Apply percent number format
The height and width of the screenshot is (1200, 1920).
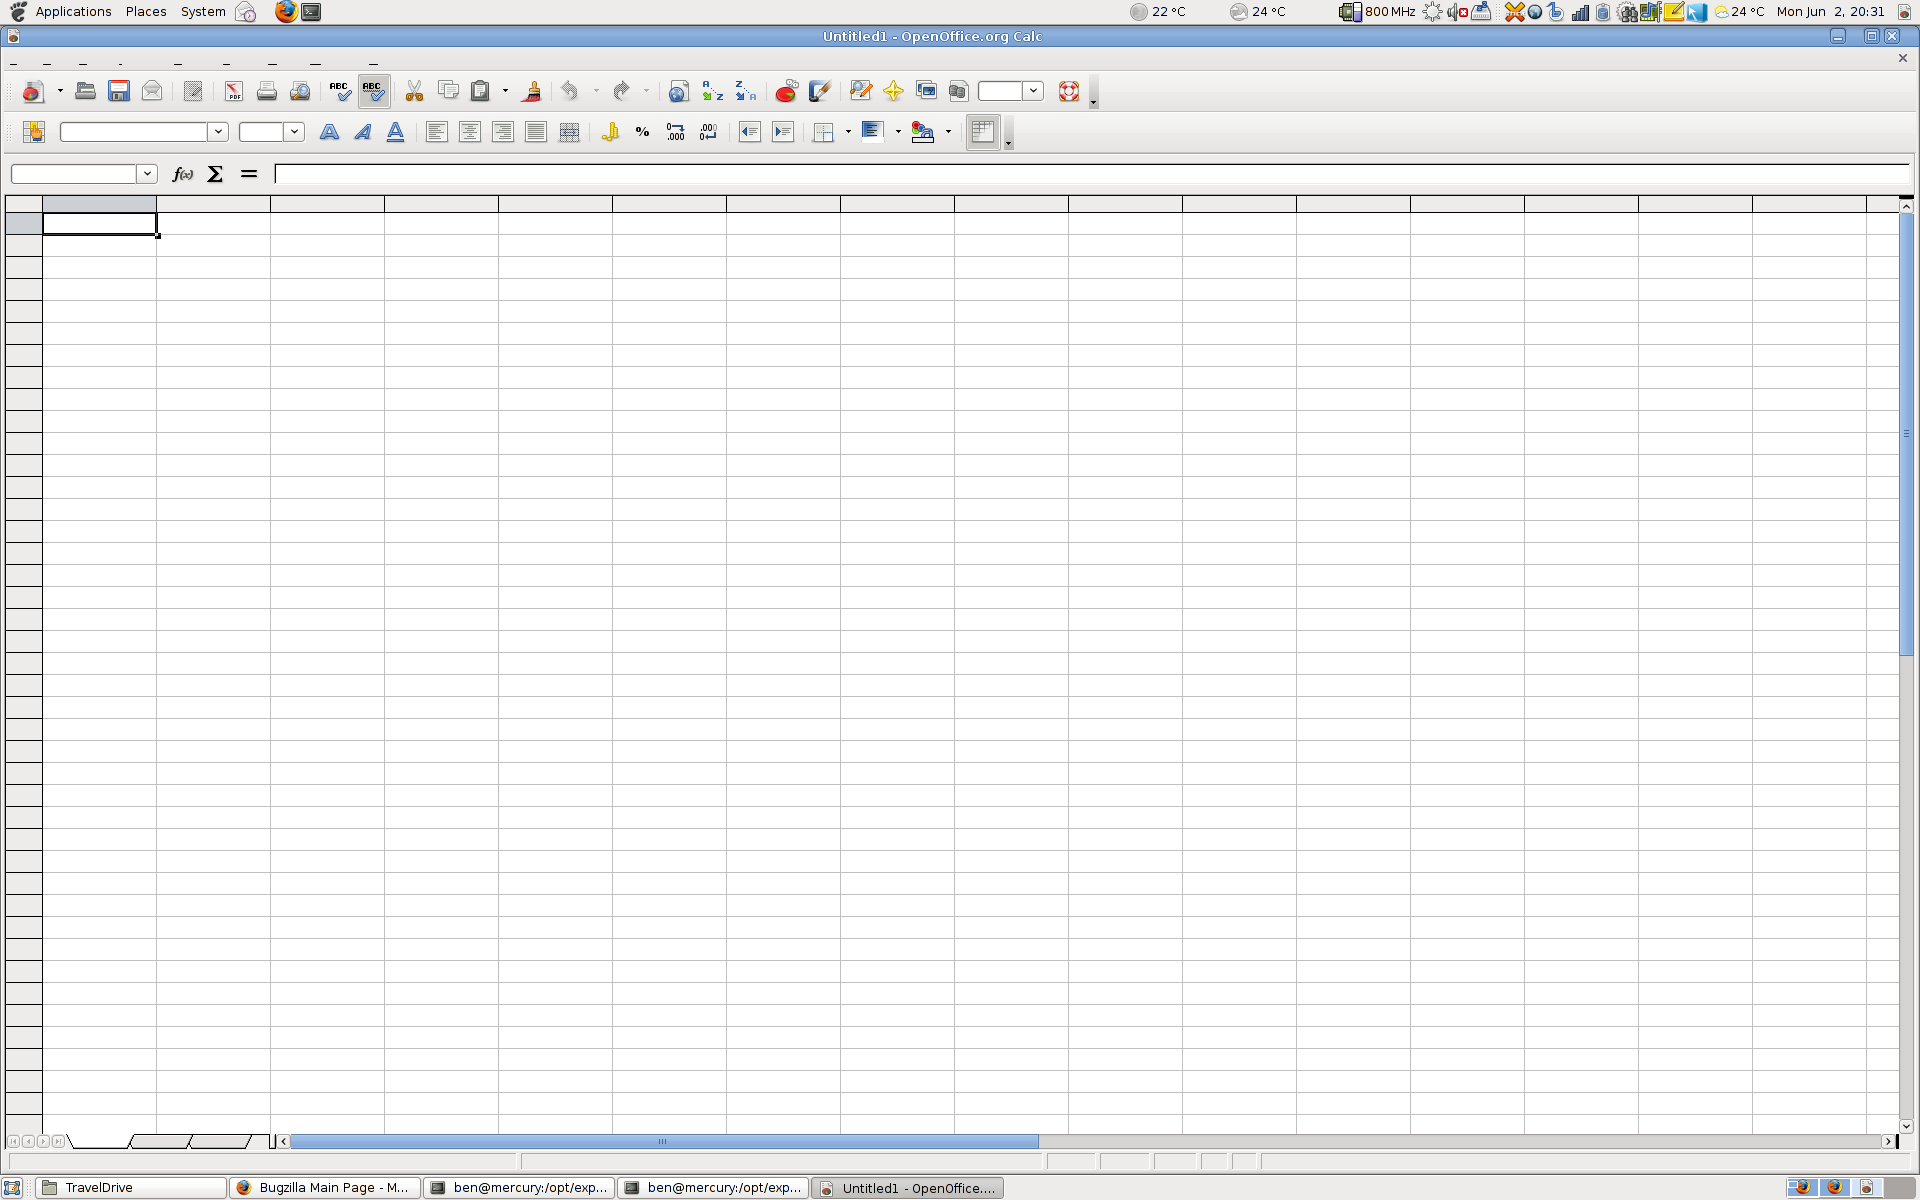pyautogui.click(x=642, y=132)
